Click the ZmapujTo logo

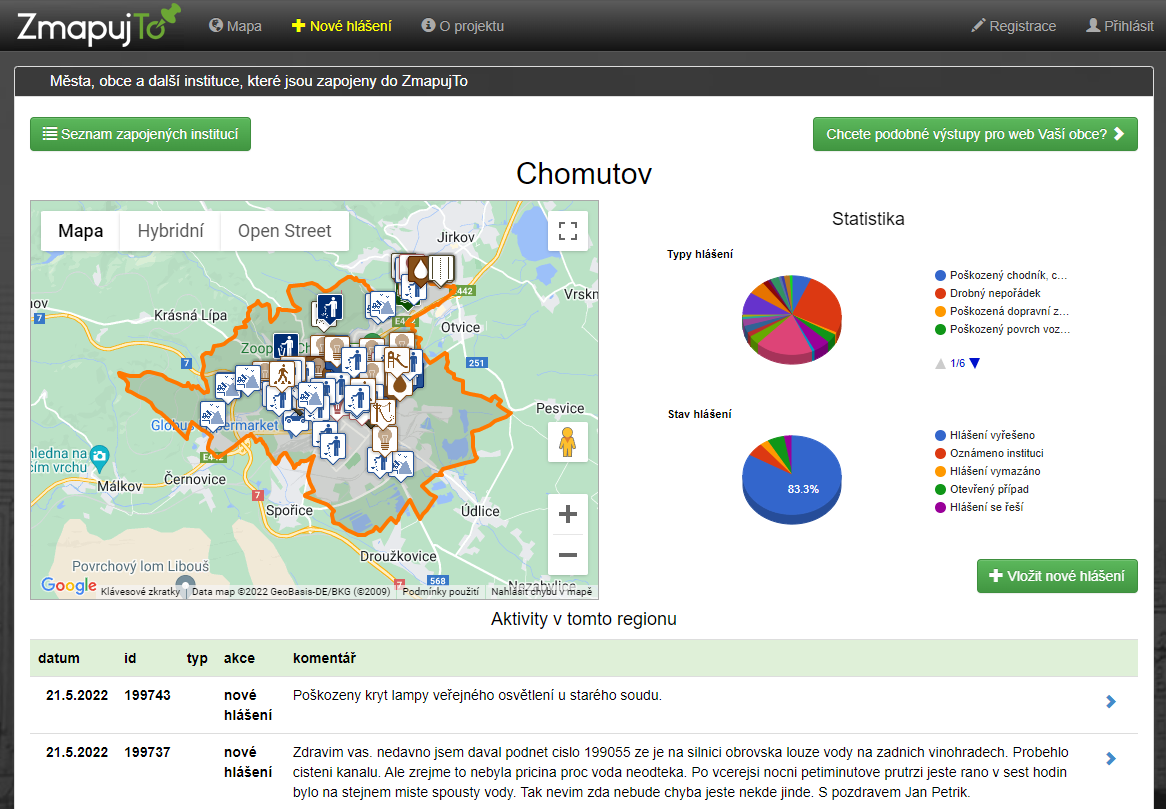[98, 25]
